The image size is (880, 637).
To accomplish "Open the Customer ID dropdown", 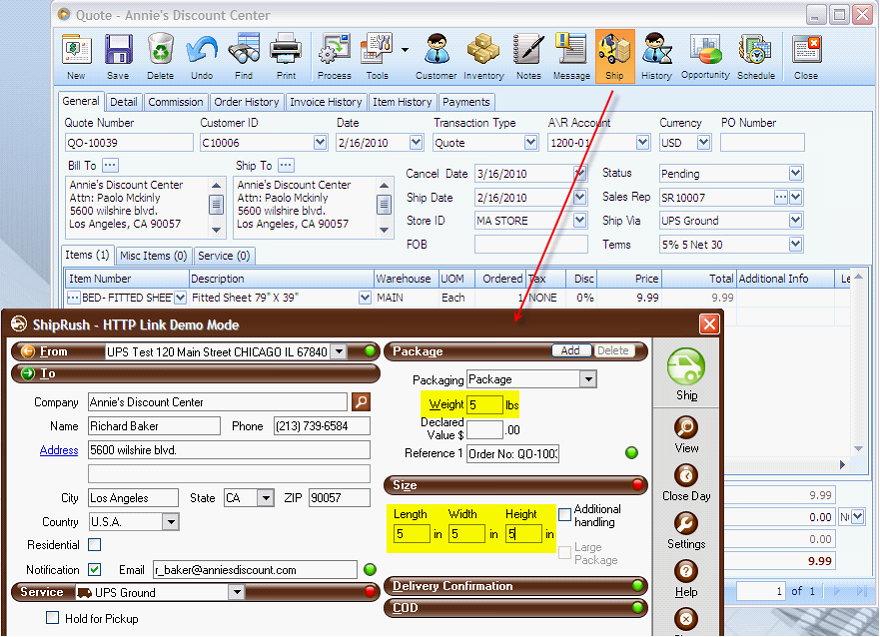I will coord(320,143).
